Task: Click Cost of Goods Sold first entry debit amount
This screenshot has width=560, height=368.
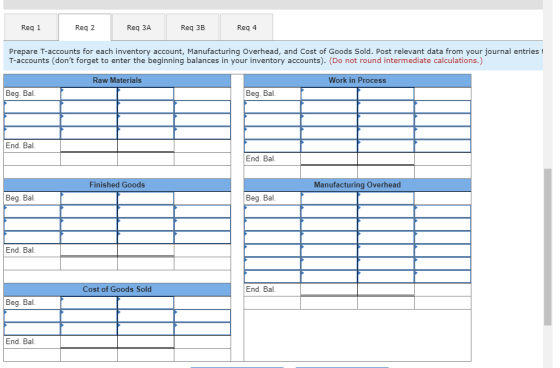Action: click(x=89, y=316)
